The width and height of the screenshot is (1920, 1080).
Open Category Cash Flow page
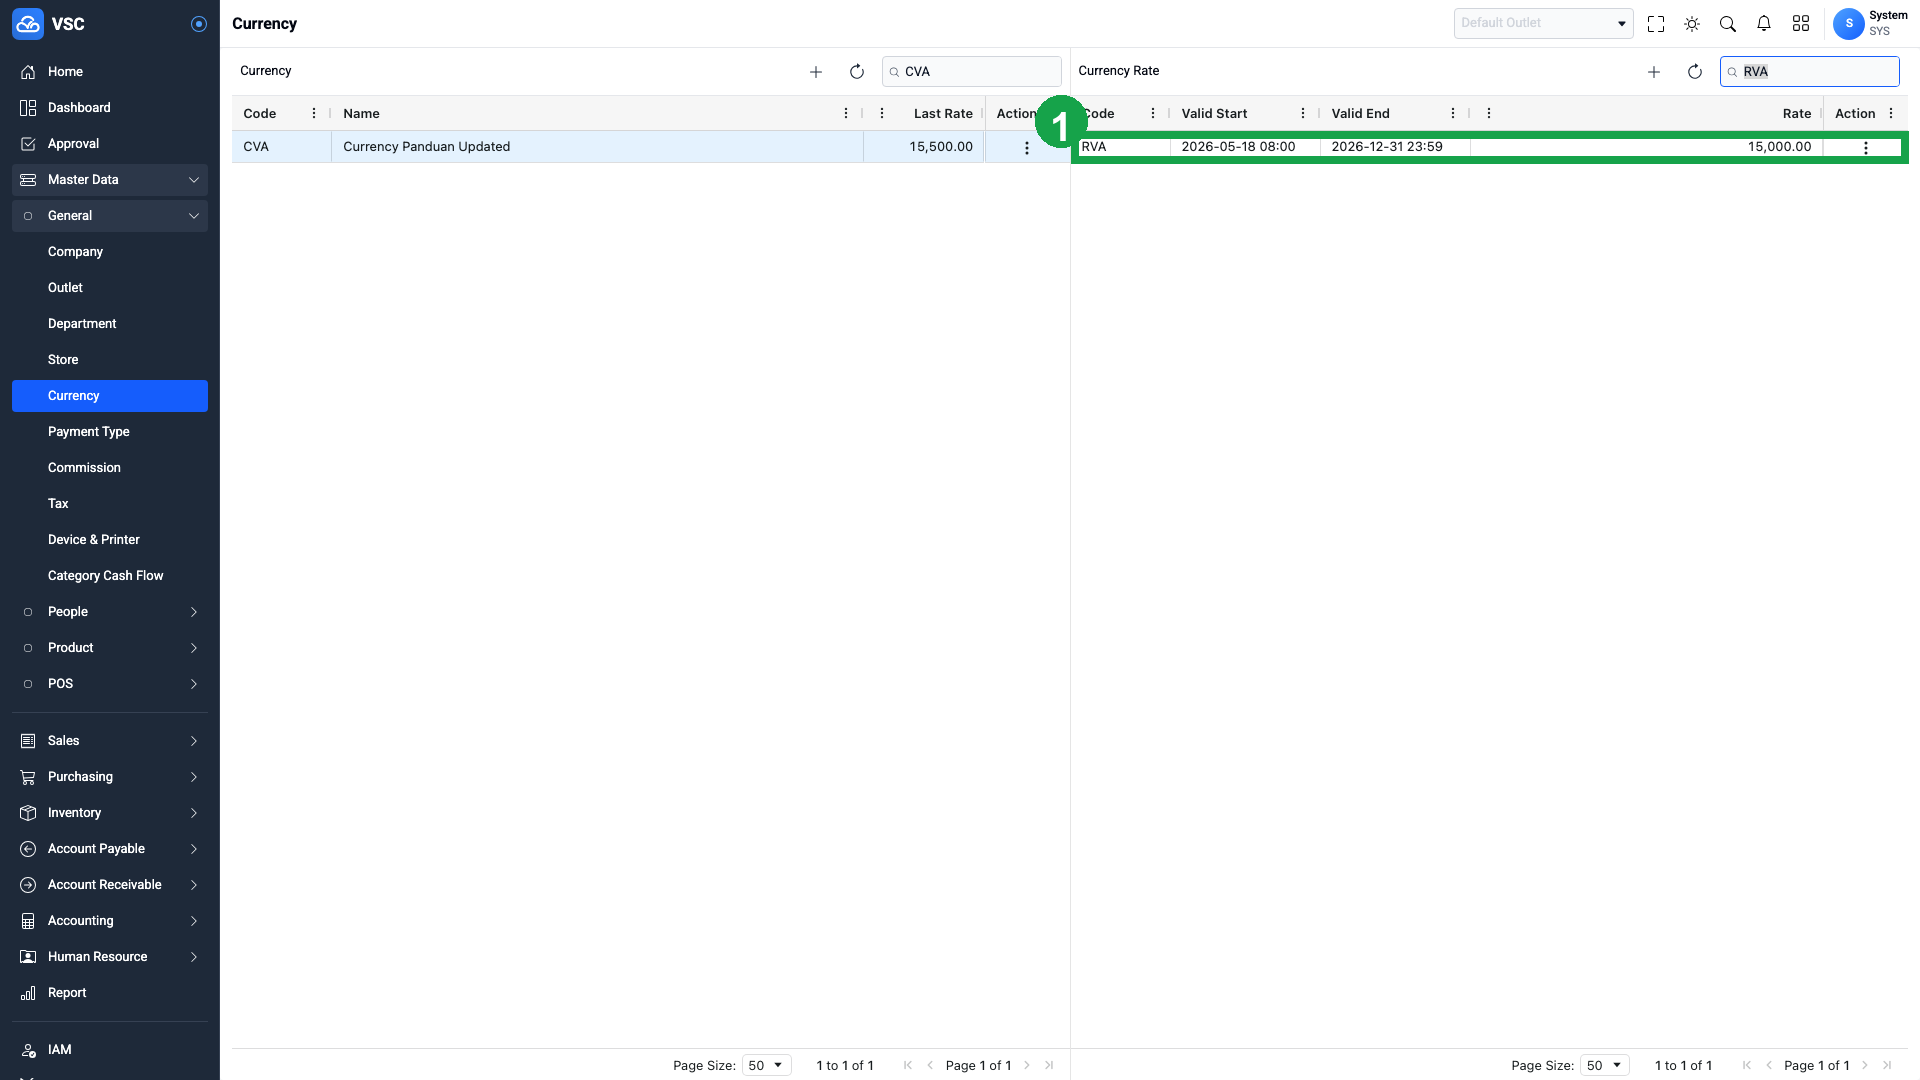110,576
